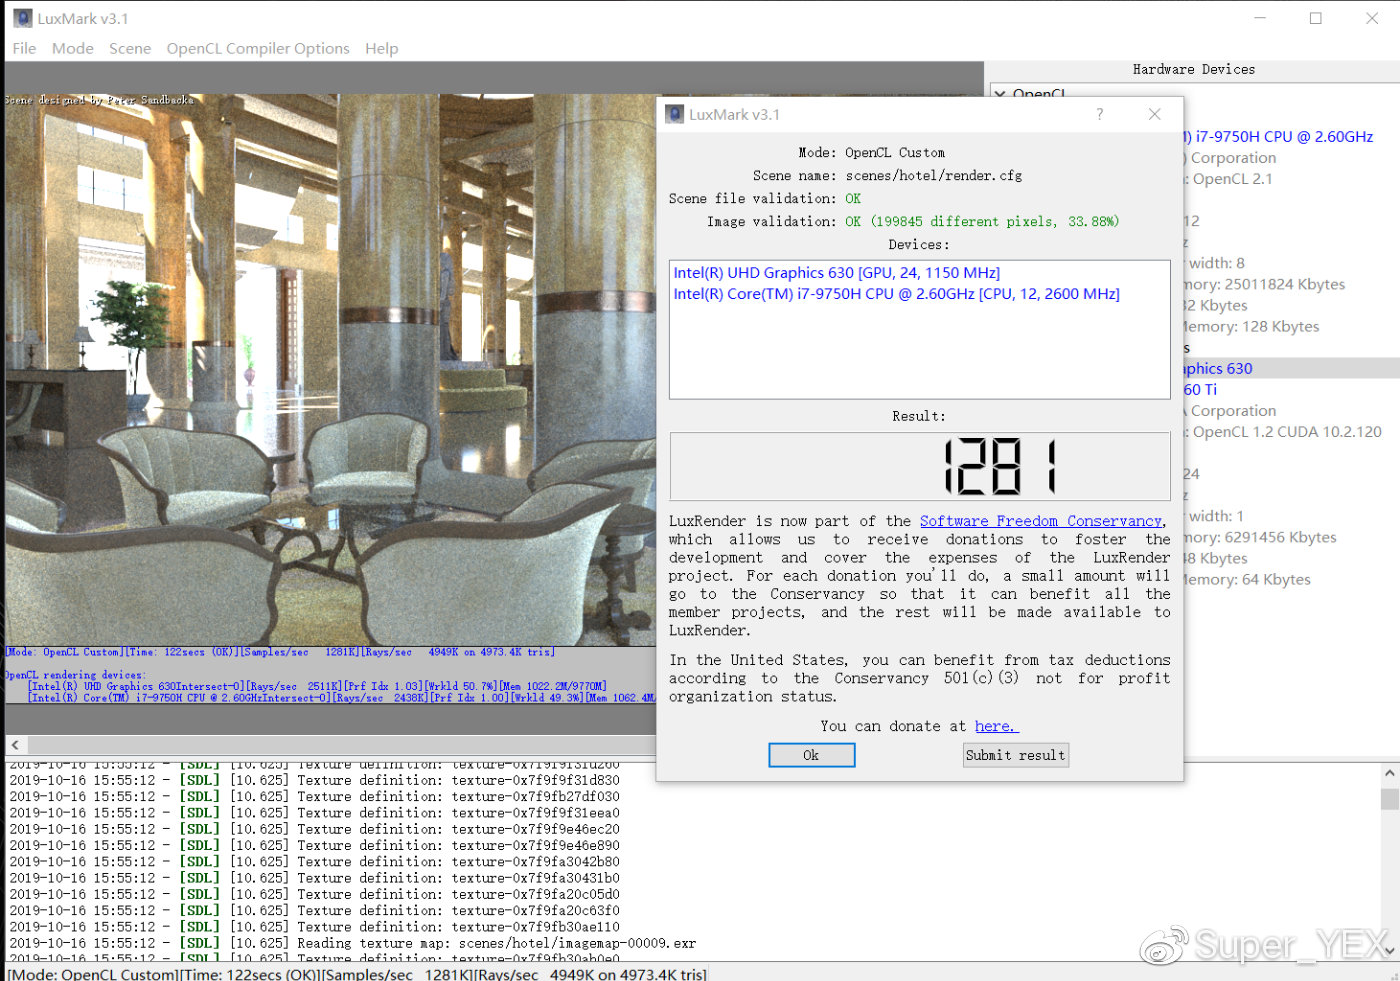Open the Help menu
Viewport: 1400px width, 981px height.
tap(381, 48)
